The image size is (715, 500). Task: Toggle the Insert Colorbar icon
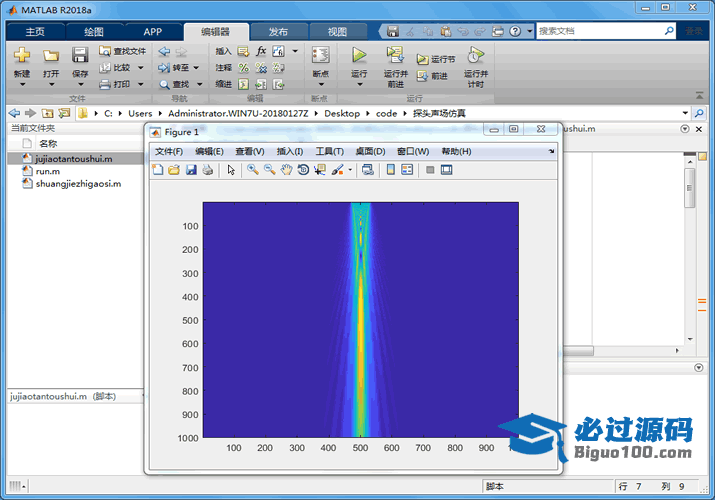[x=391, y=170]
